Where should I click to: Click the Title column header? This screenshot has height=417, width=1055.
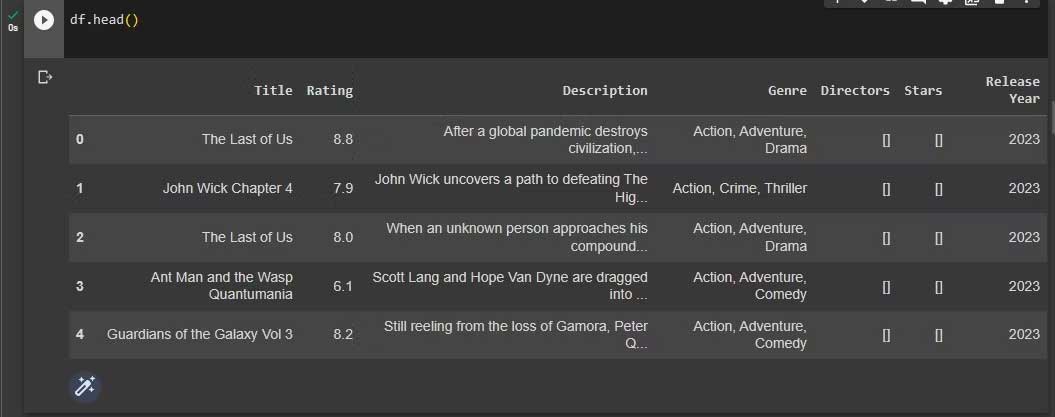click(273, 90)
